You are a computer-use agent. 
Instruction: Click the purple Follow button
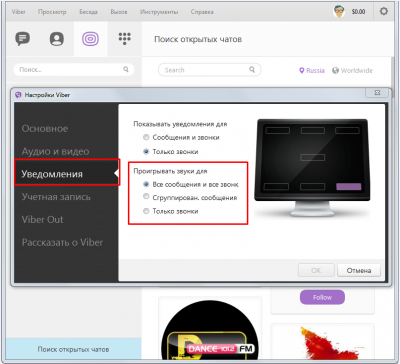[x=322, y=297]
